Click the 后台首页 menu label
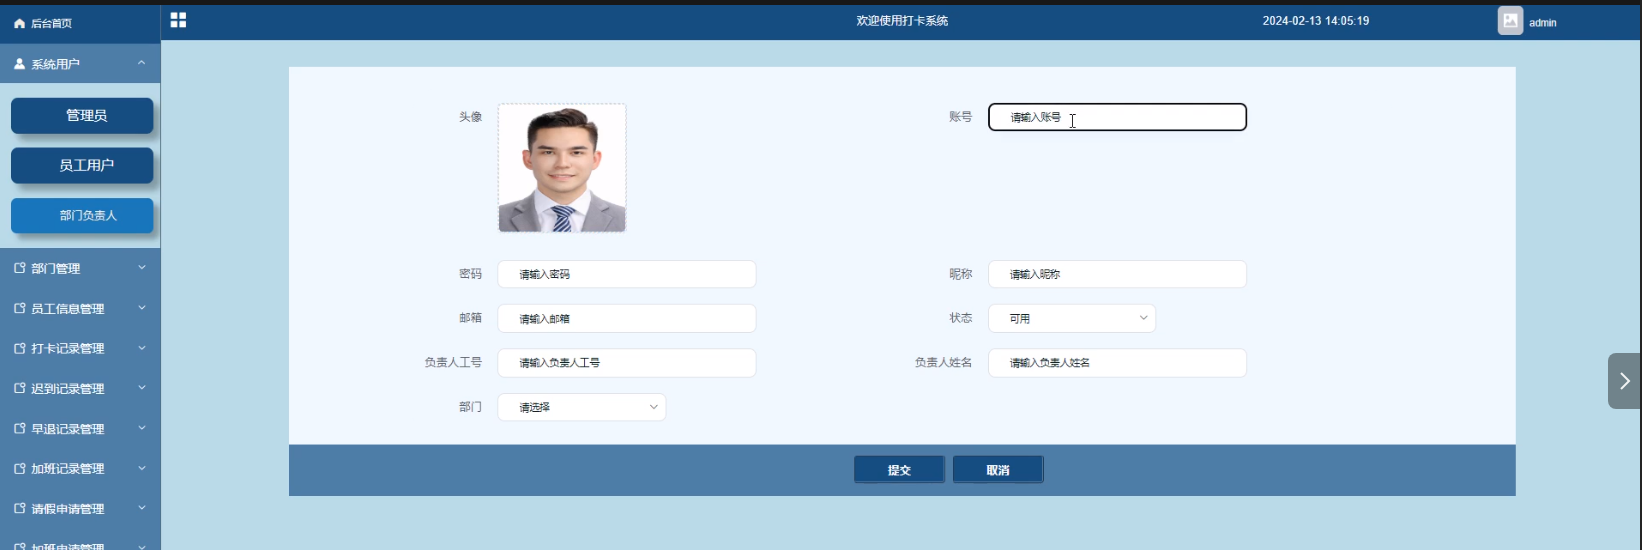This screenshot has width=1642, height=550. click(x=51, y=23)
